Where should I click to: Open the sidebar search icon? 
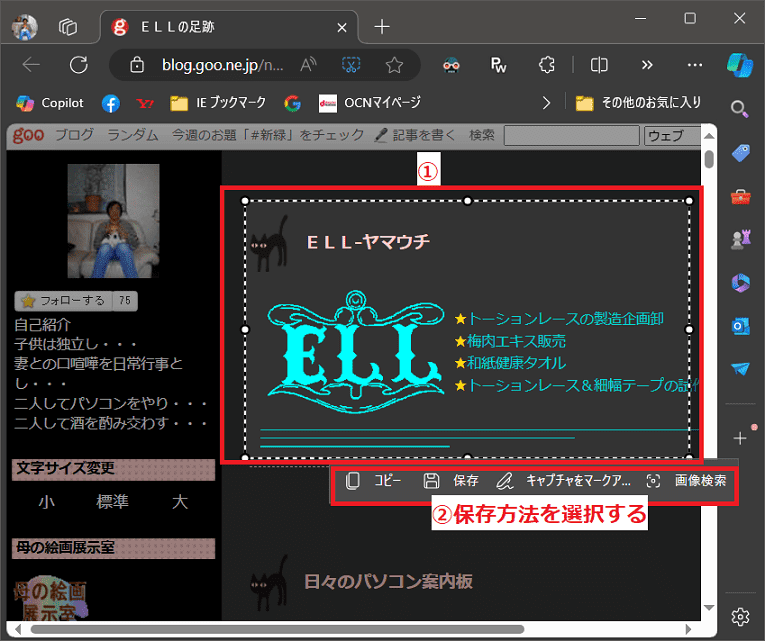pyautogui.click(x=740, y=109)
